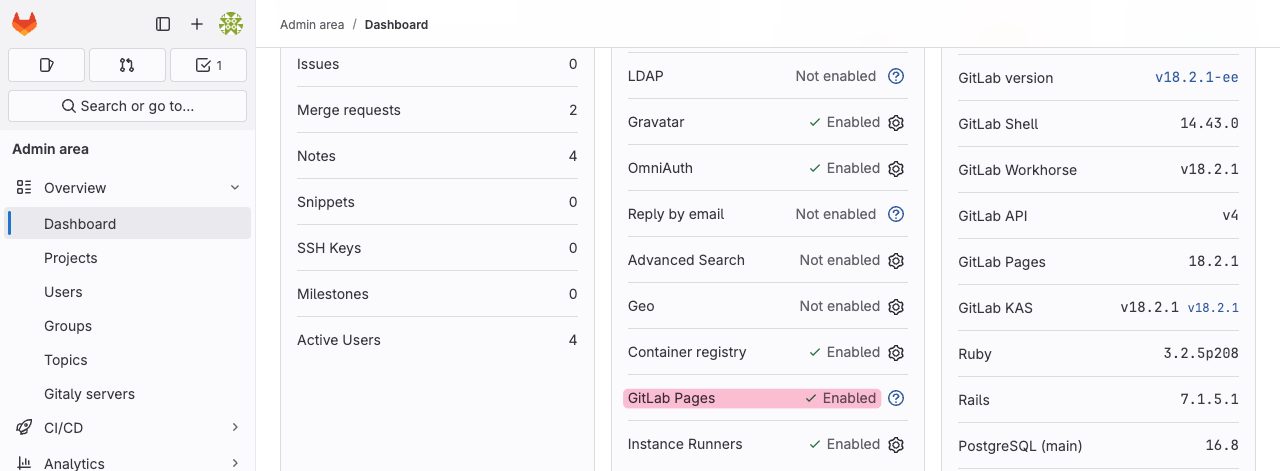Screen dimensions: 1280x471
Task: Open merge requests icon button
Action: click(x=127, y=65)
